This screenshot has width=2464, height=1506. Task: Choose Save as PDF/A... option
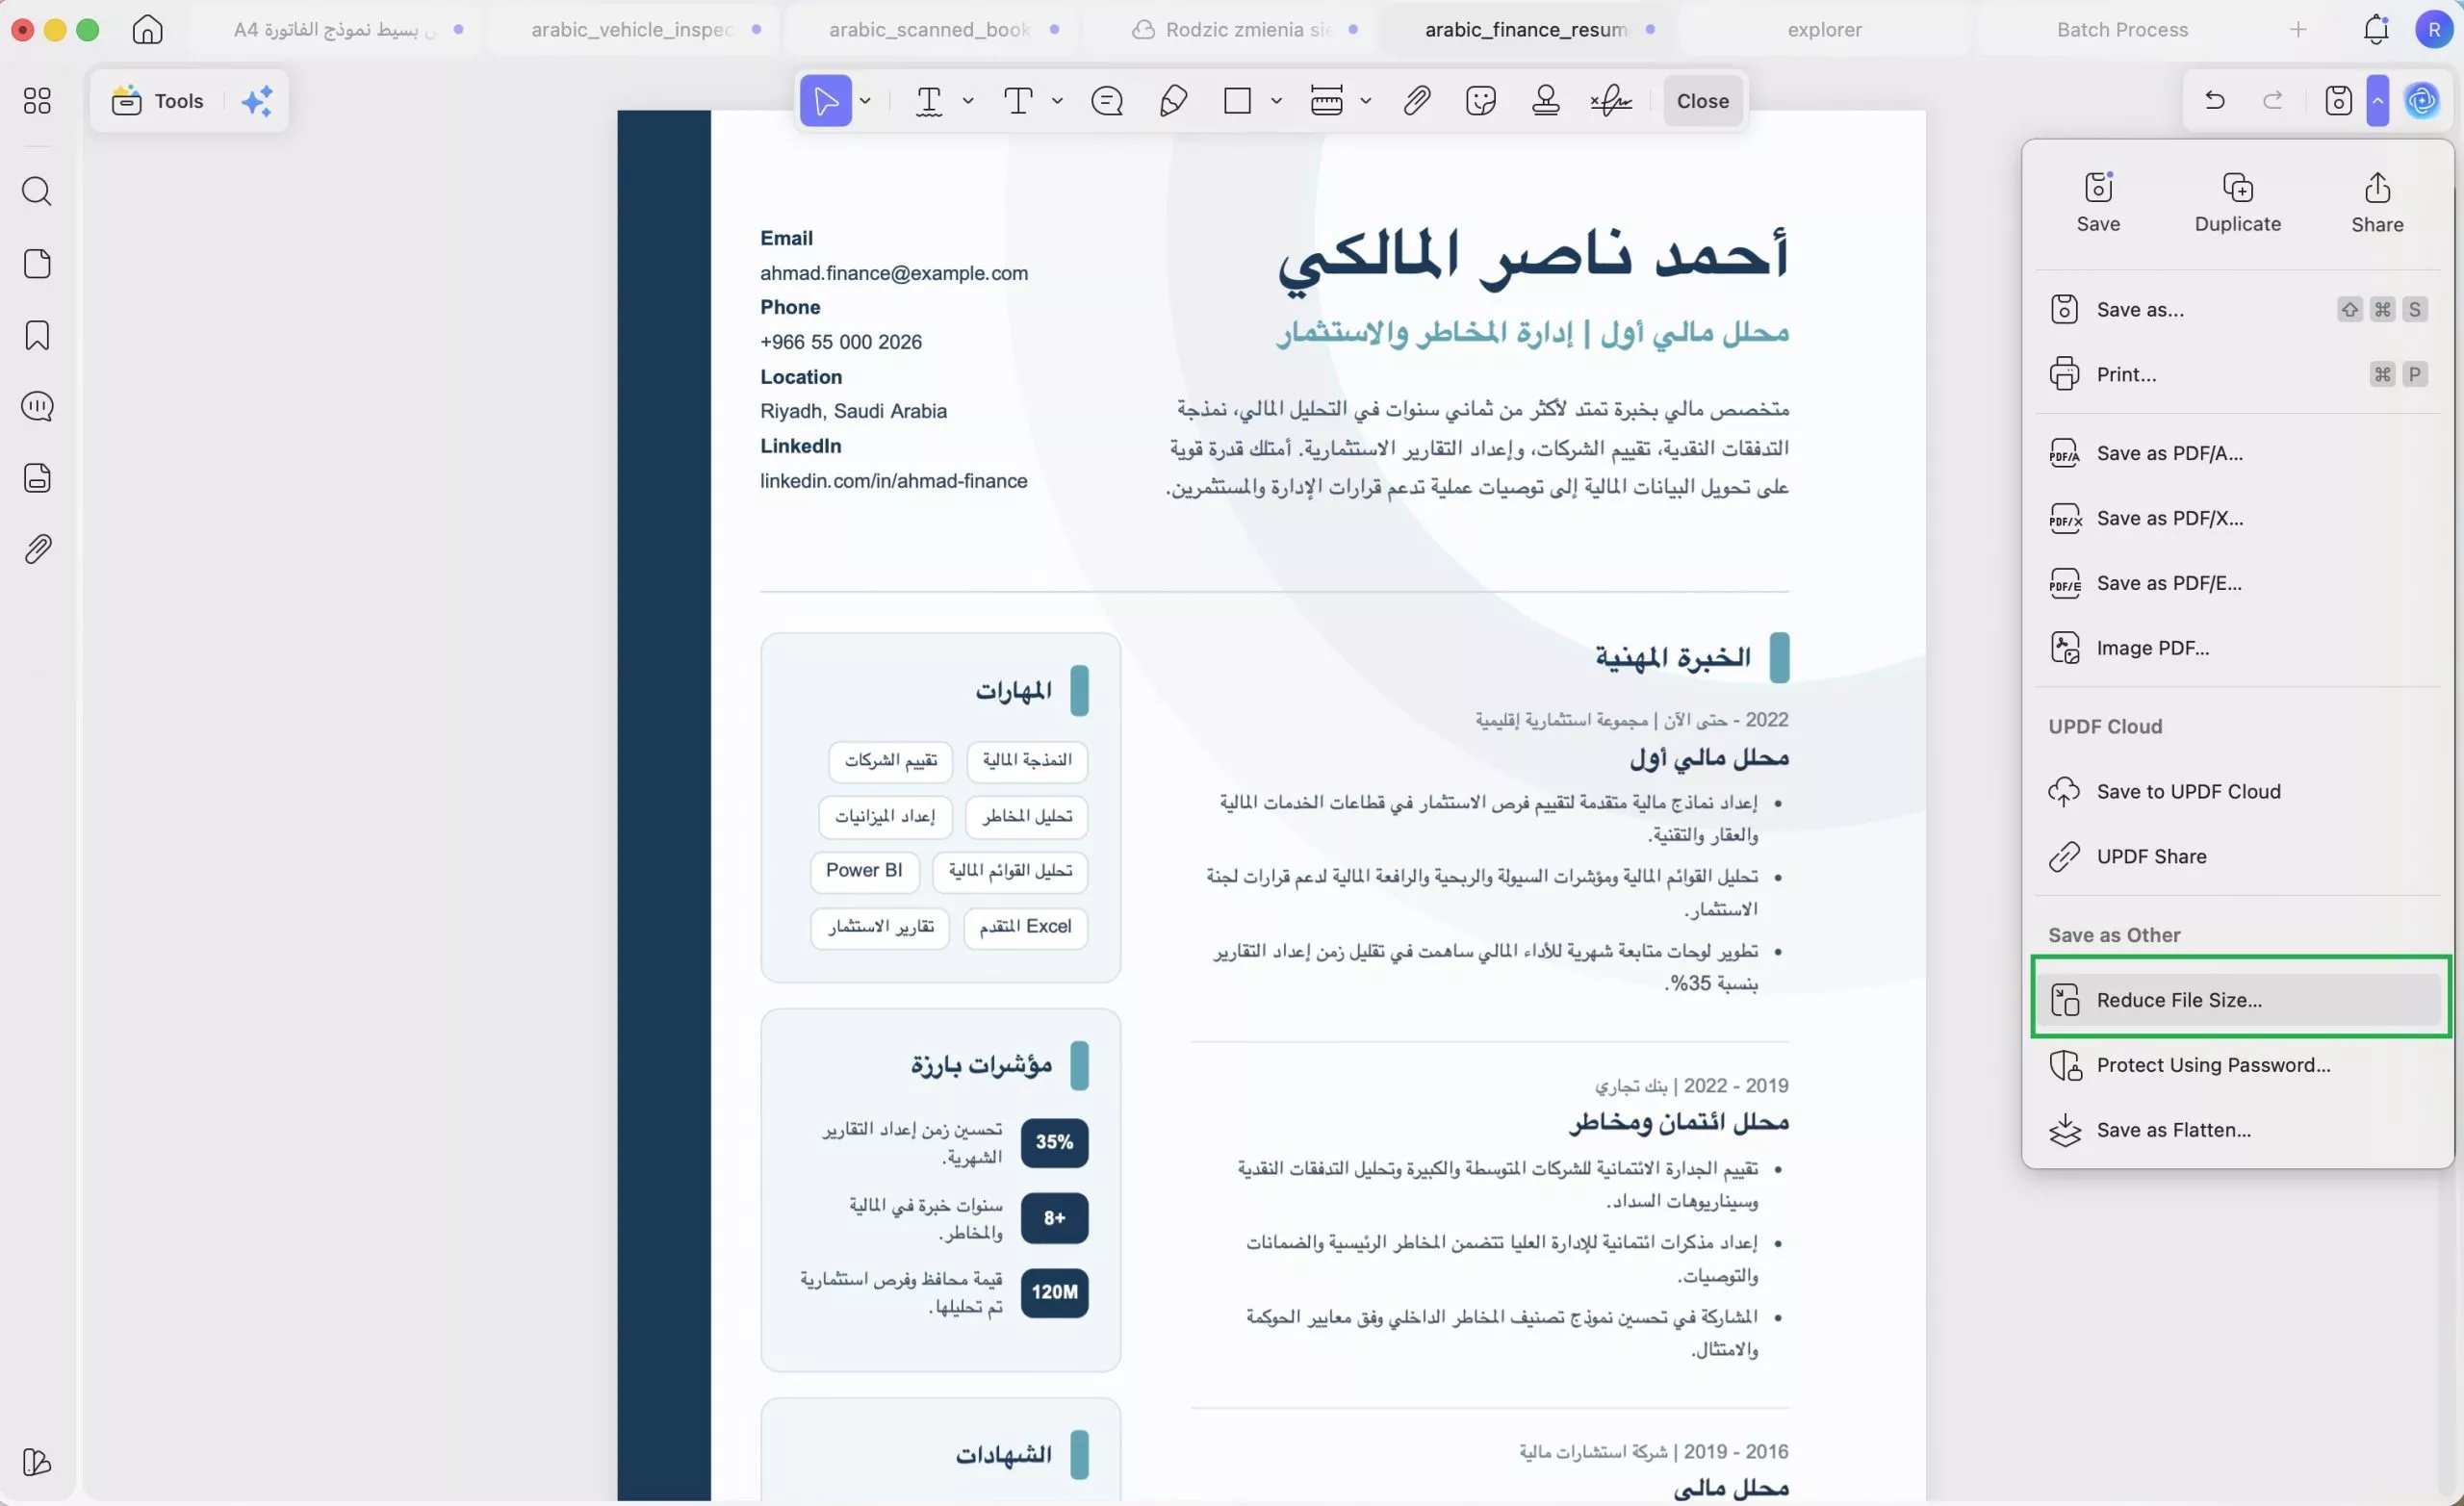(x=2238, y=453)
